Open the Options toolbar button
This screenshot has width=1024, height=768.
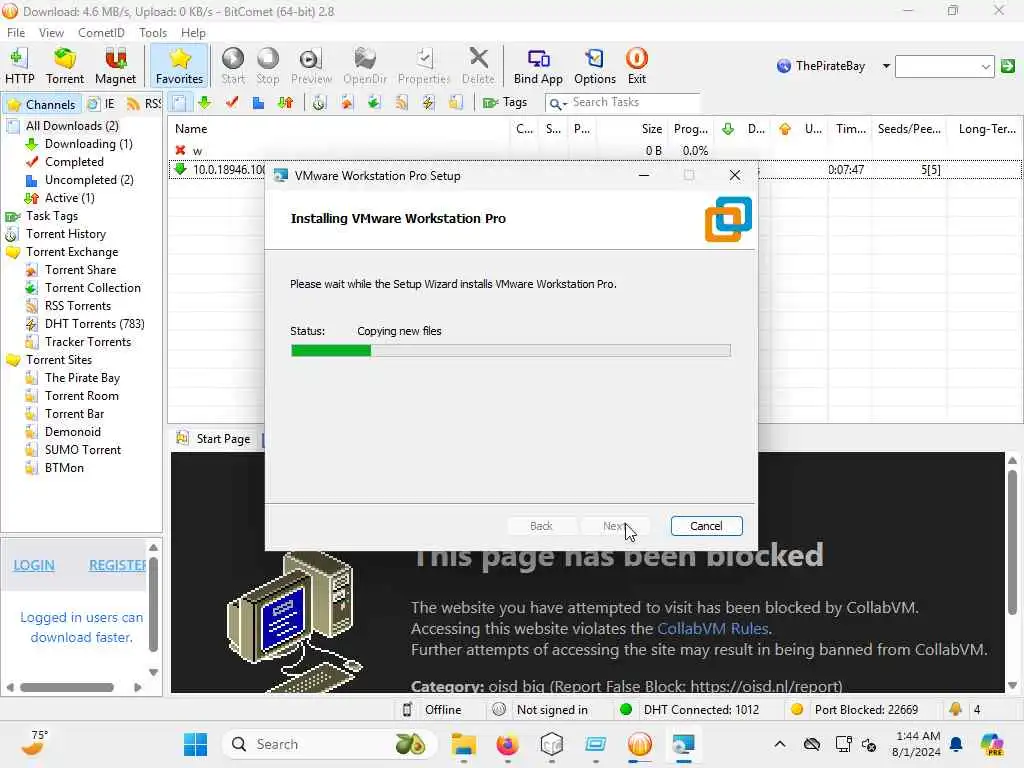tap(594, 66)
